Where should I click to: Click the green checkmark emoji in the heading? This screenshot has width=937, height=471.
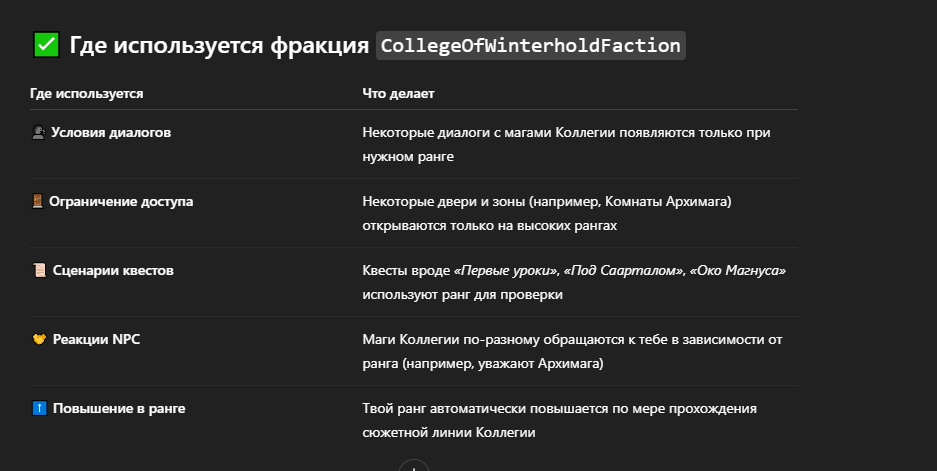(x=45, y=45)
